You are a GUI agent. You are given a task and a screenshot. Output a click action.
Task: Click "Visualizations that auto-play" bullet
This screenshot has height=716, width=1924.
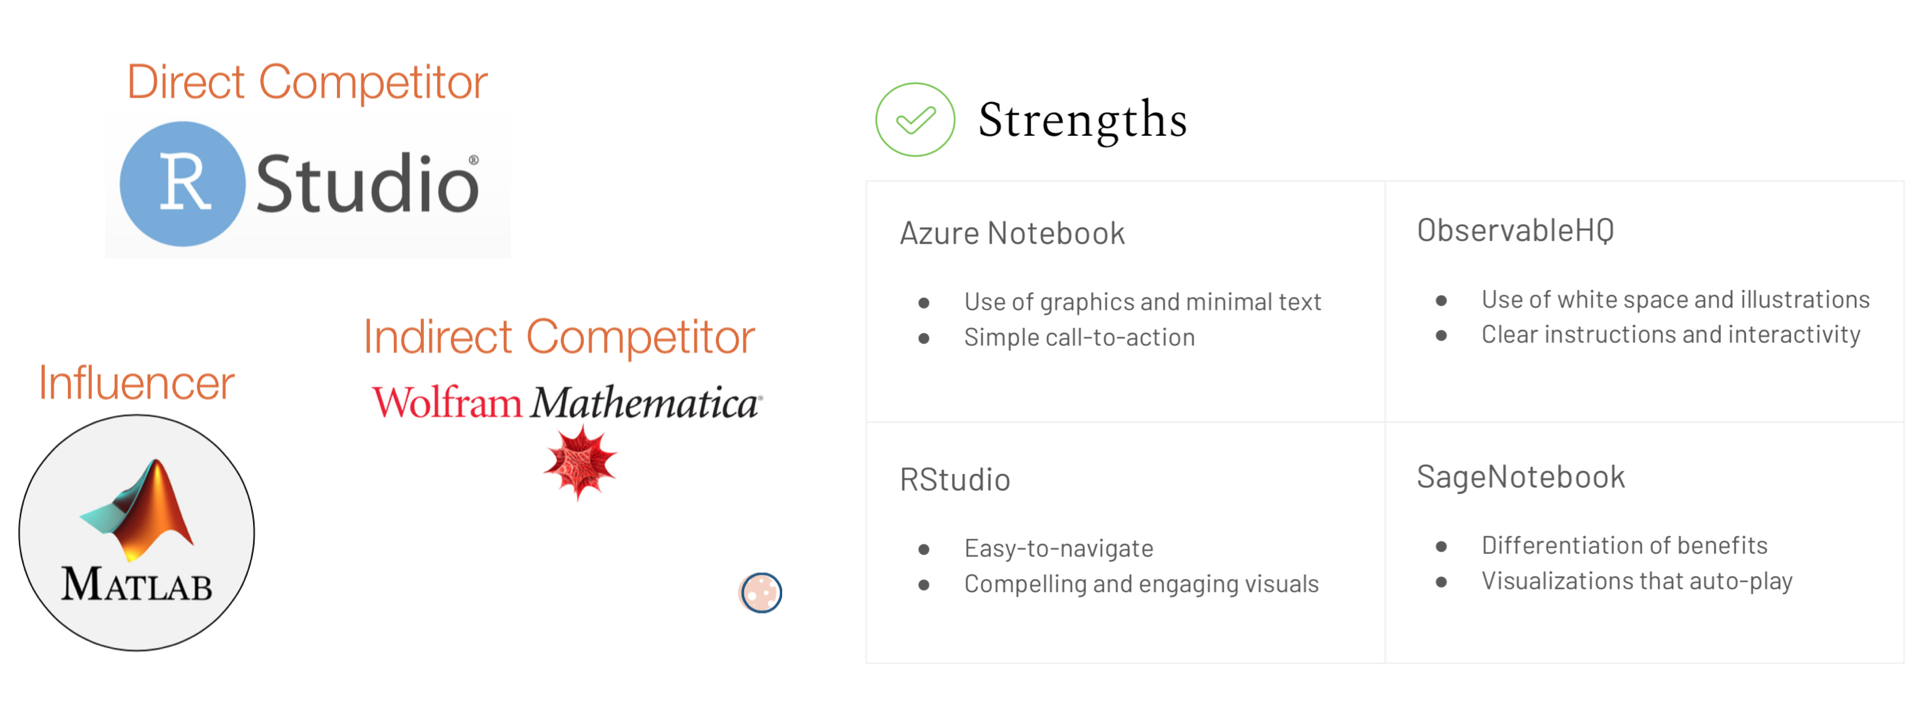[1636, 581]
